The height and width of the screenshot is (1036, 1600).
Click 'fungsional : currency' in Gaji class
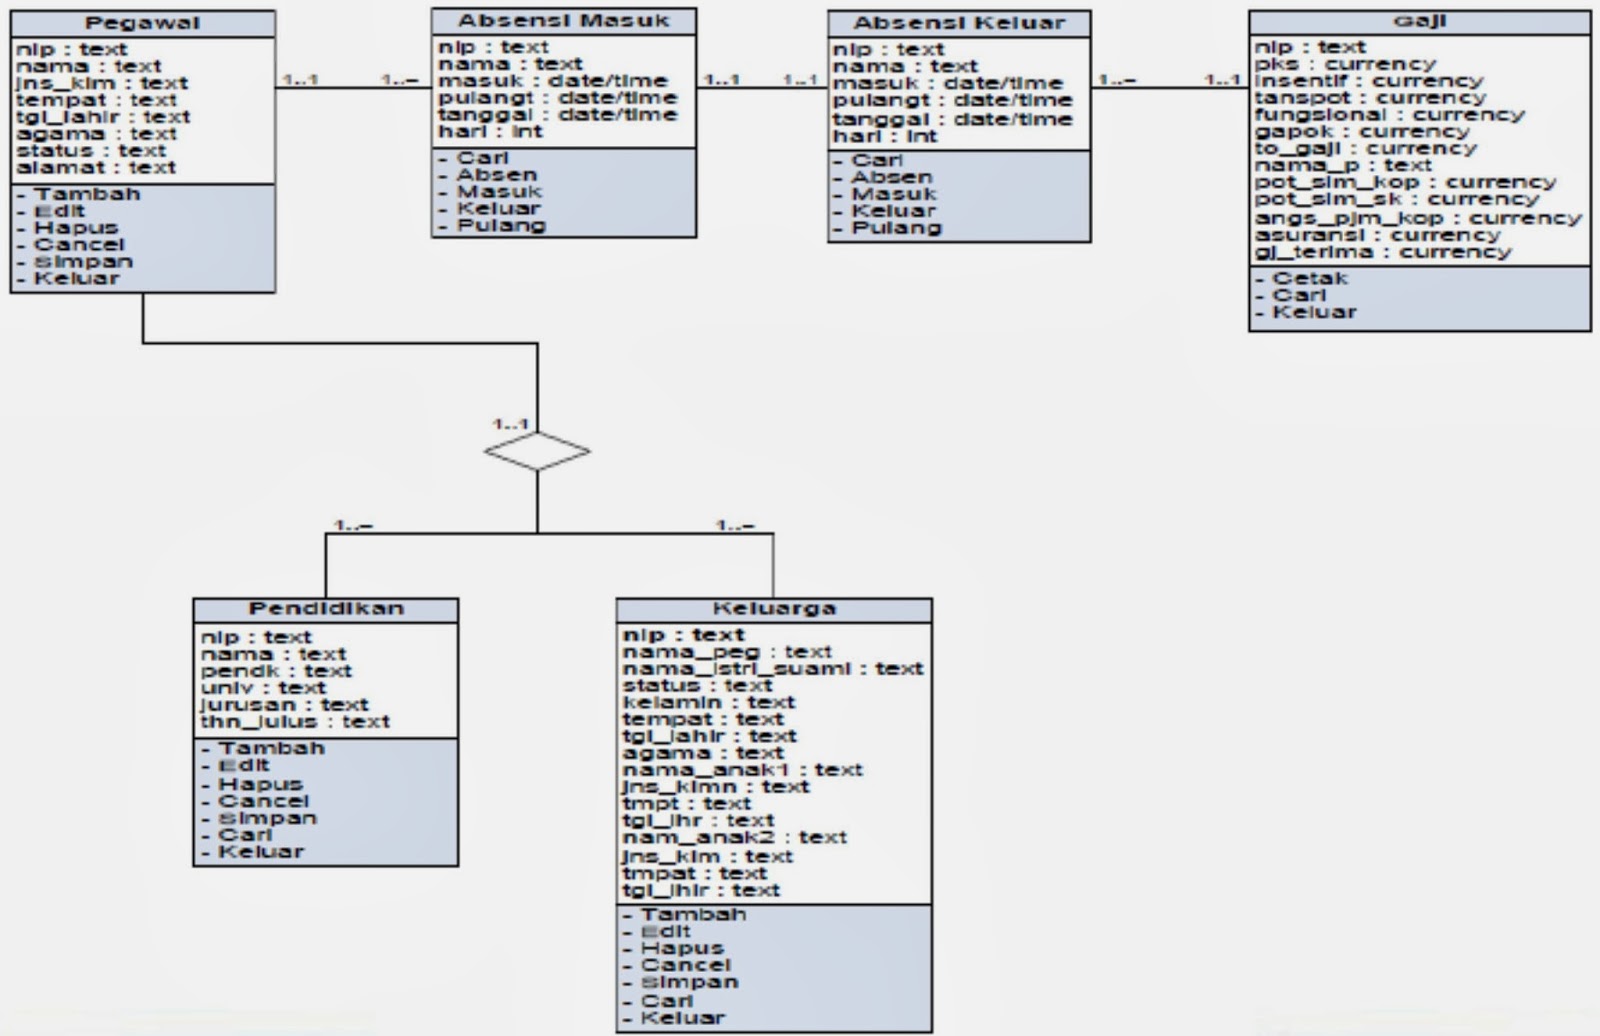1390,115
